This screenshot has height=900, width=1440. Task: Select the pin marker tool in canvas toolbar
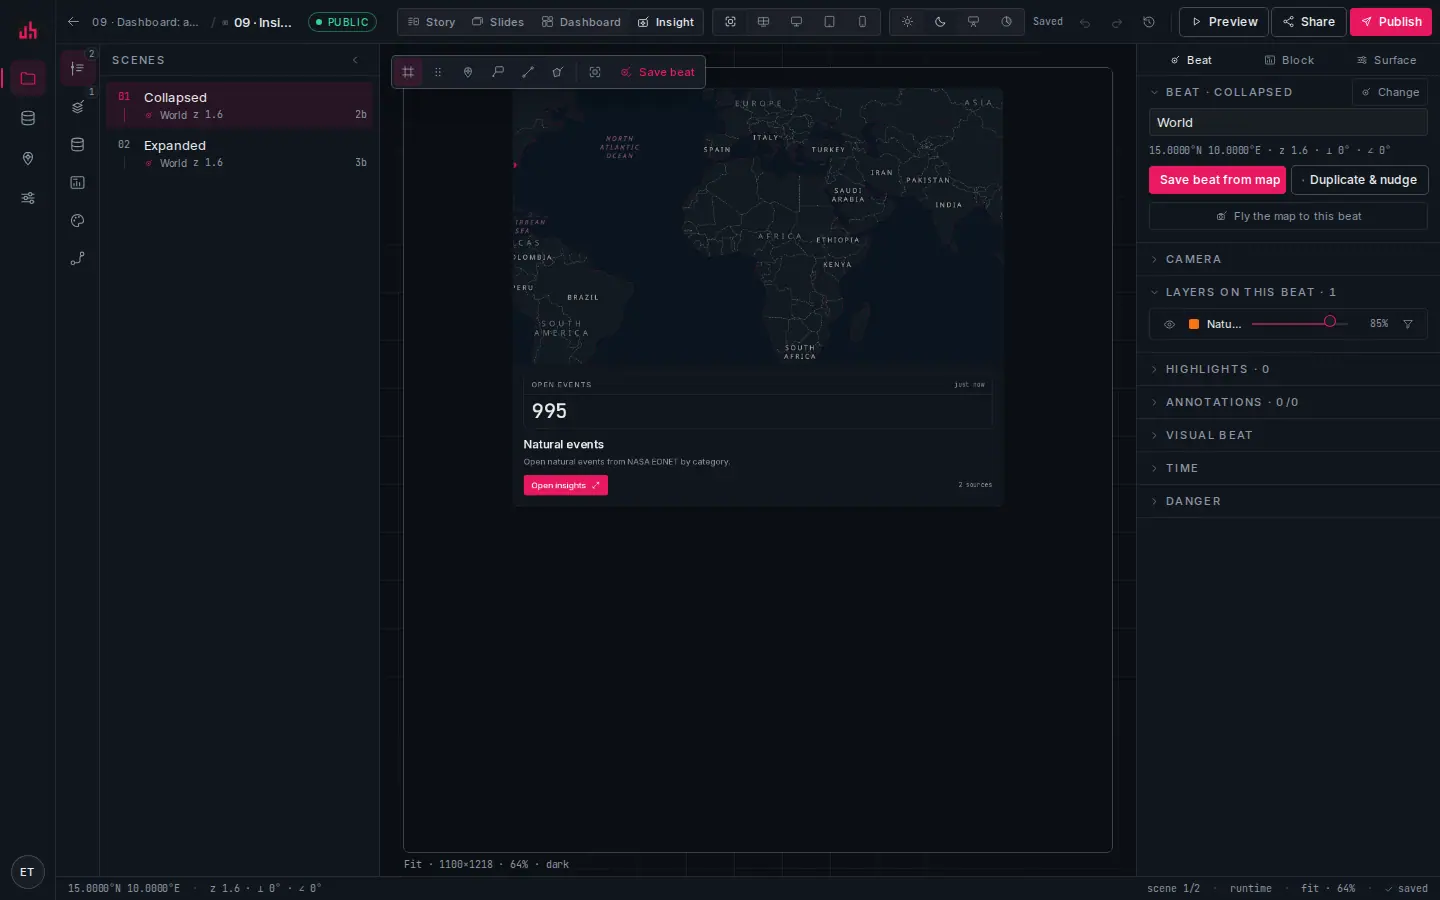(x=468, y=72)
